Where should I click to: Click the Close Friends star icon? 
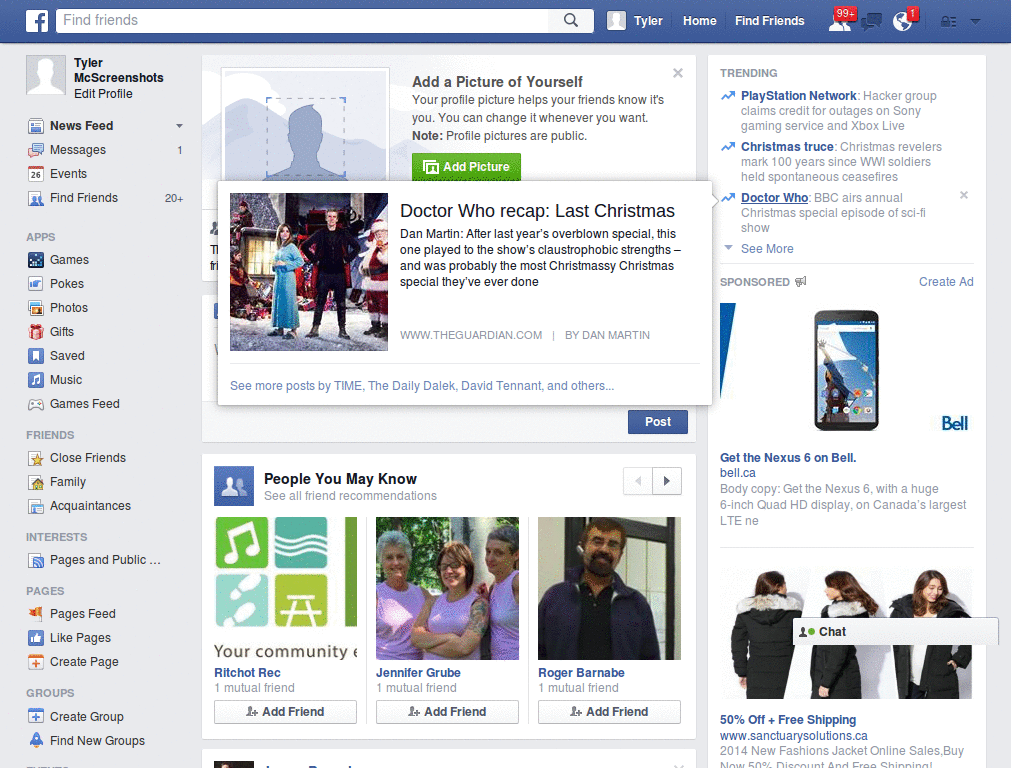click(x=36, y=458)
